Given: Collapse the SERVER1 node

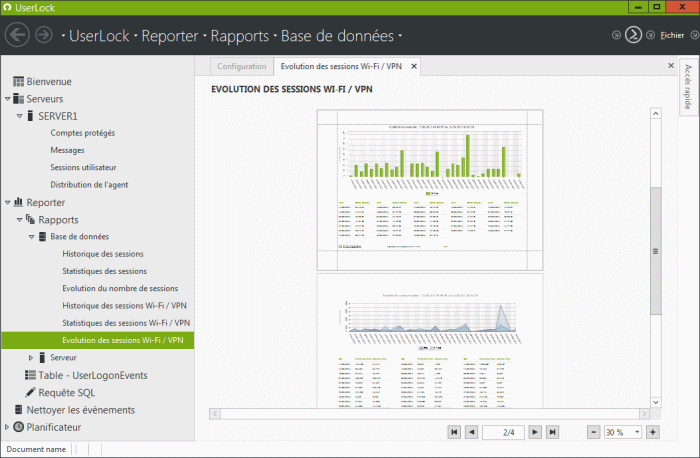Looking at the screenshot, I should [x=19, y=116].
